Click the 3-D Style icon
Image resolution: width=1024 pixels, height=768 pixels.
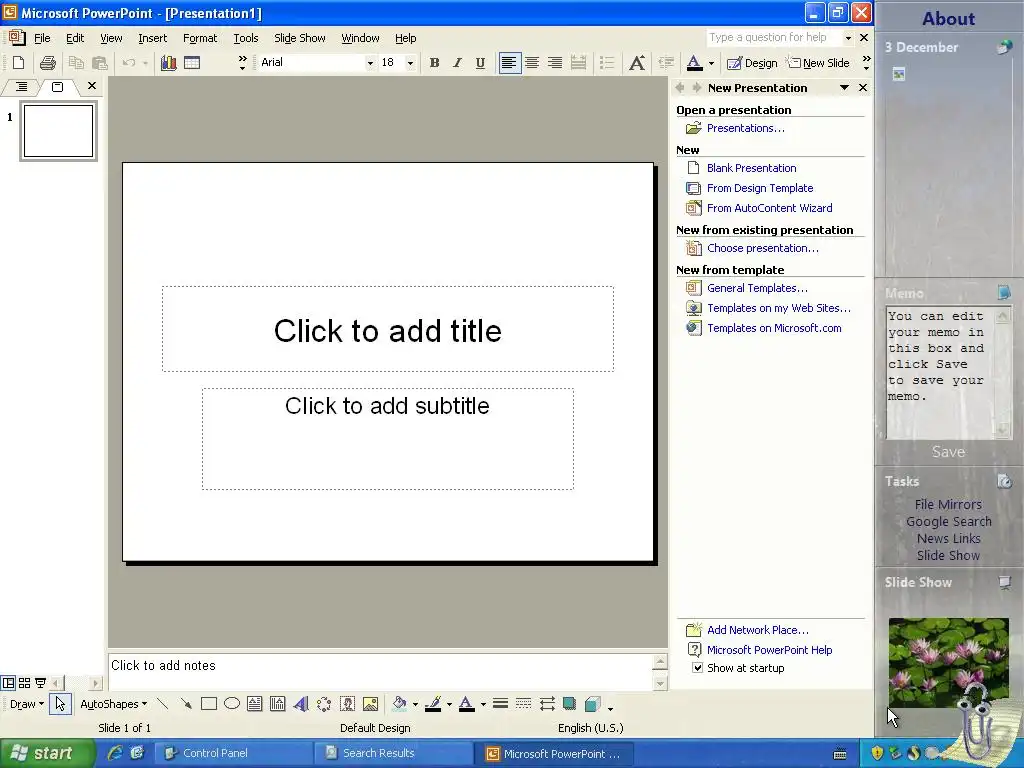[x=592, y=704]
